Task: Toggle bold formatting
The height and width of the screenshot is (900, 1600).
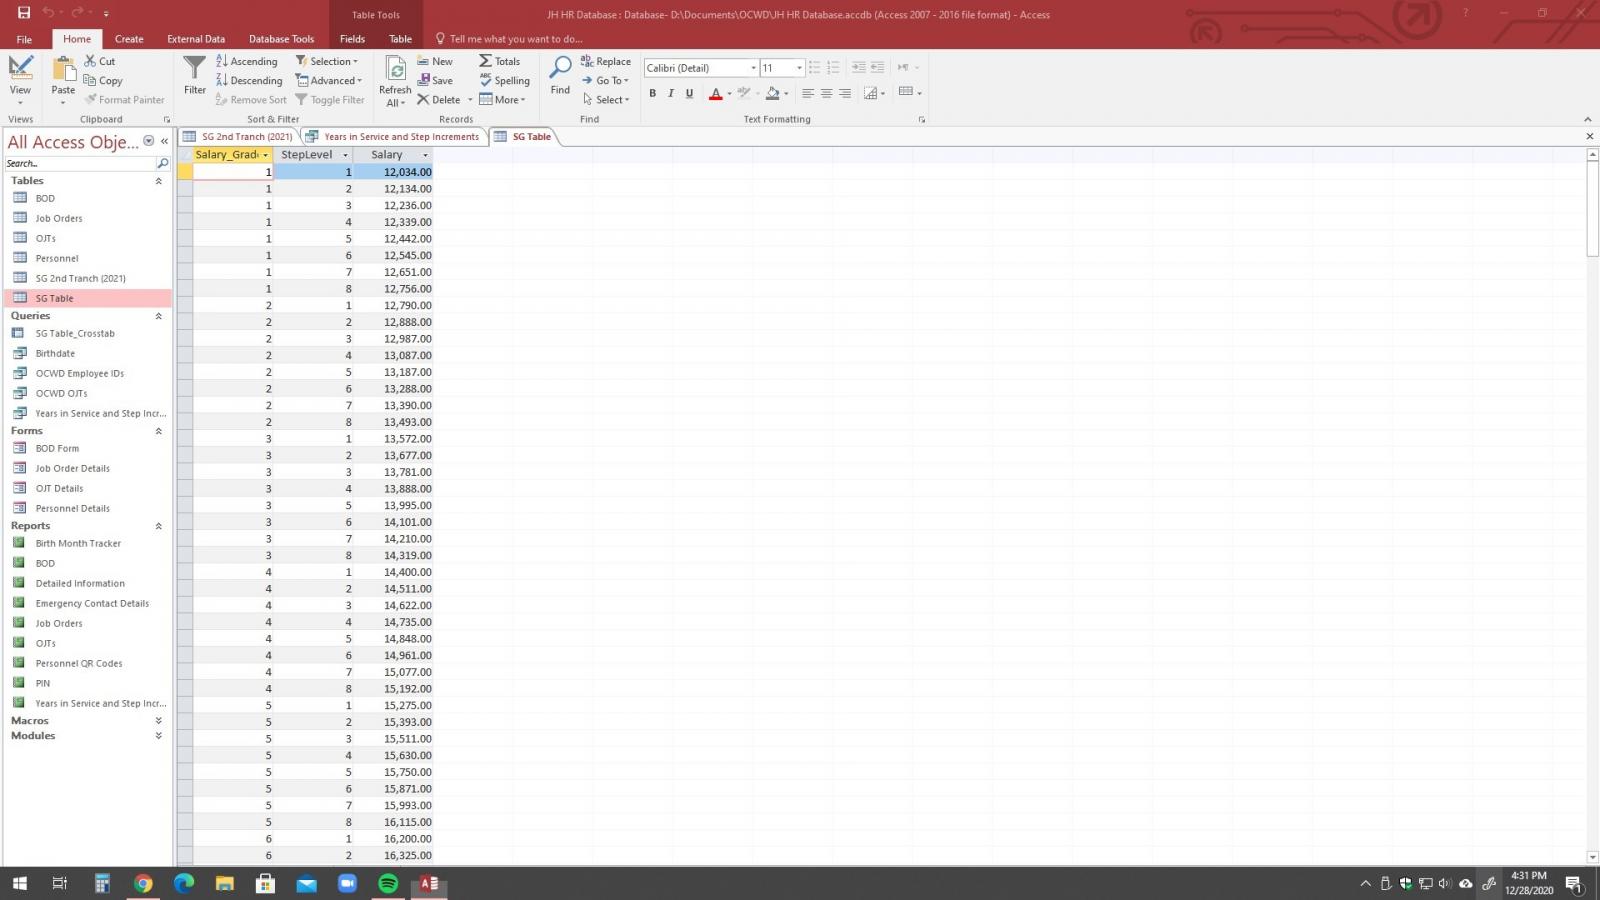Action: point(652,93)
